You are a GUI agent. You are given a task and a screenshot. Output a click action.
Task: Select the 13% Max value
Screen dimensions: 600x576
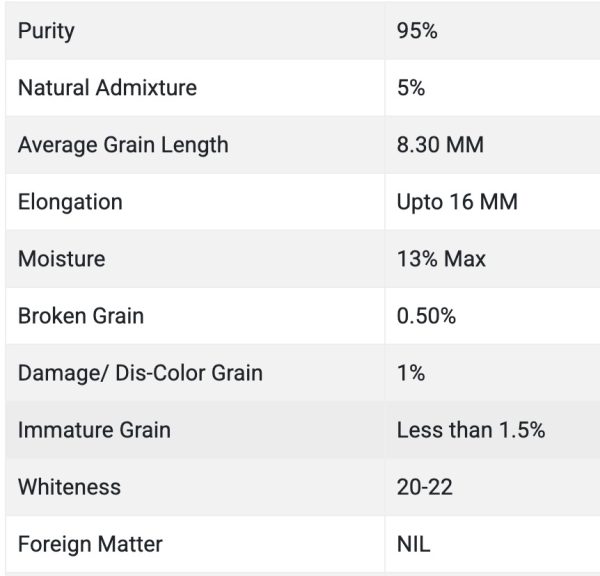coord(441,259)
